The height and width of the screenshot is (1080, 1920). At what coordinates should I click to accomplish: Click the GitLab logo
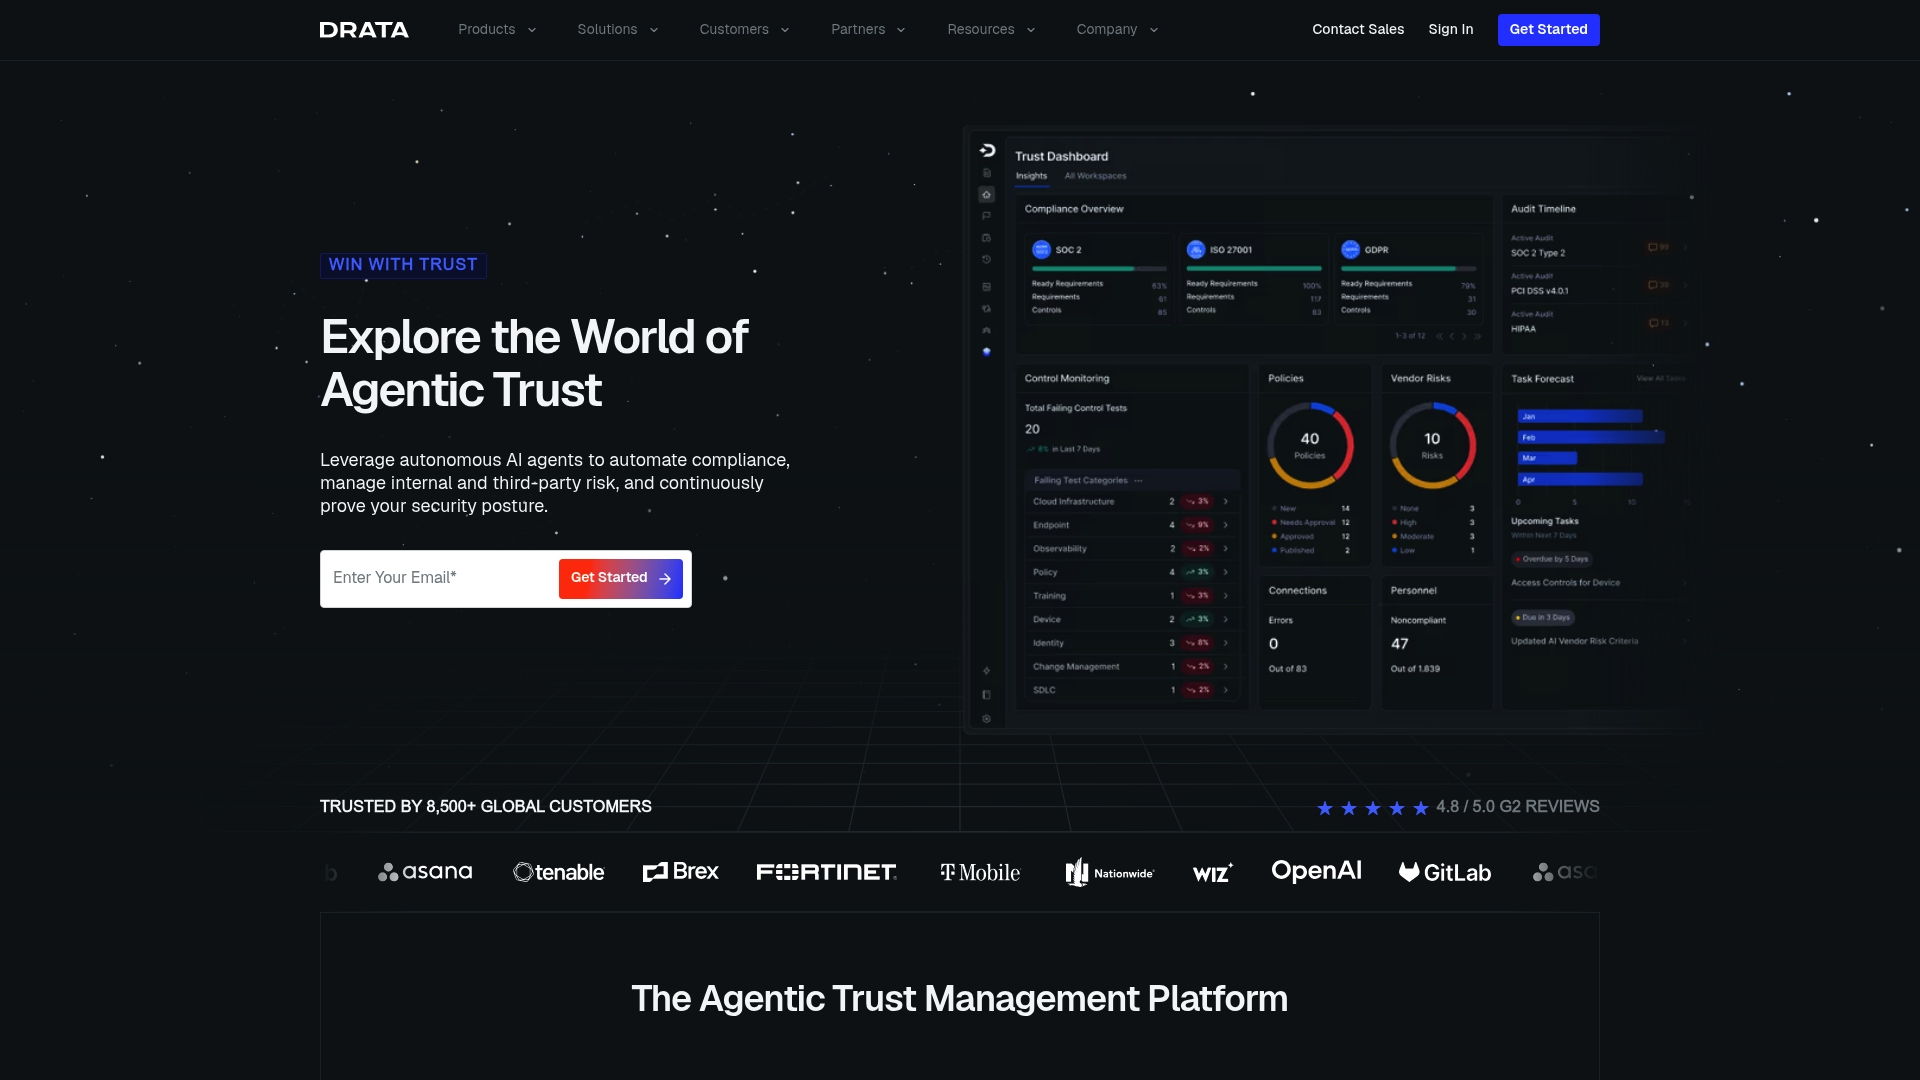coord(1445,872)
